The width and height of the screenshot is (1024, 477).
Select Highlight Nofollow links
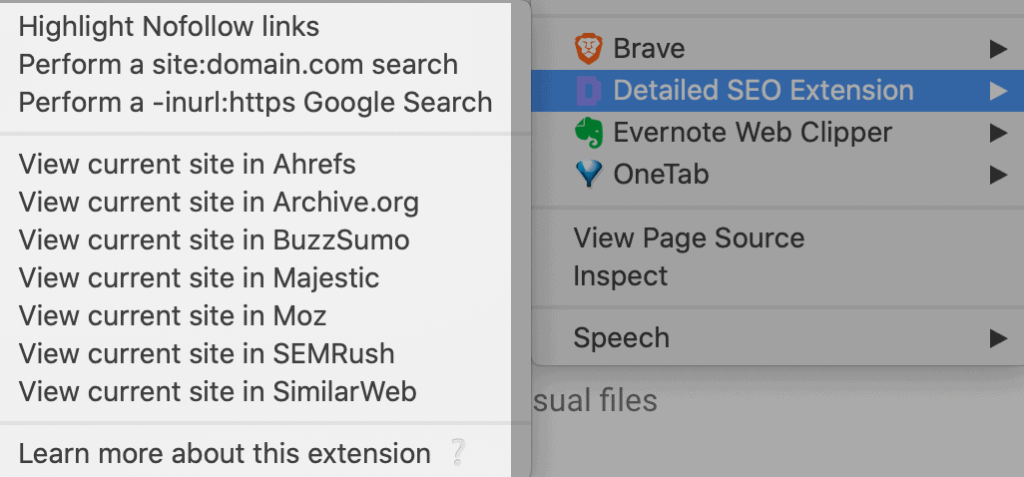click(x=169, y=26)
